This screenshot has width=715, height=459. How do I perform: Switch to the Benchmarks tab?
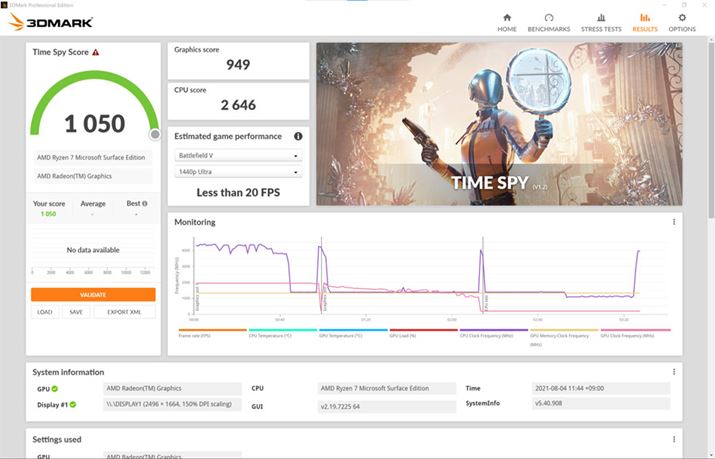(549, 22)
